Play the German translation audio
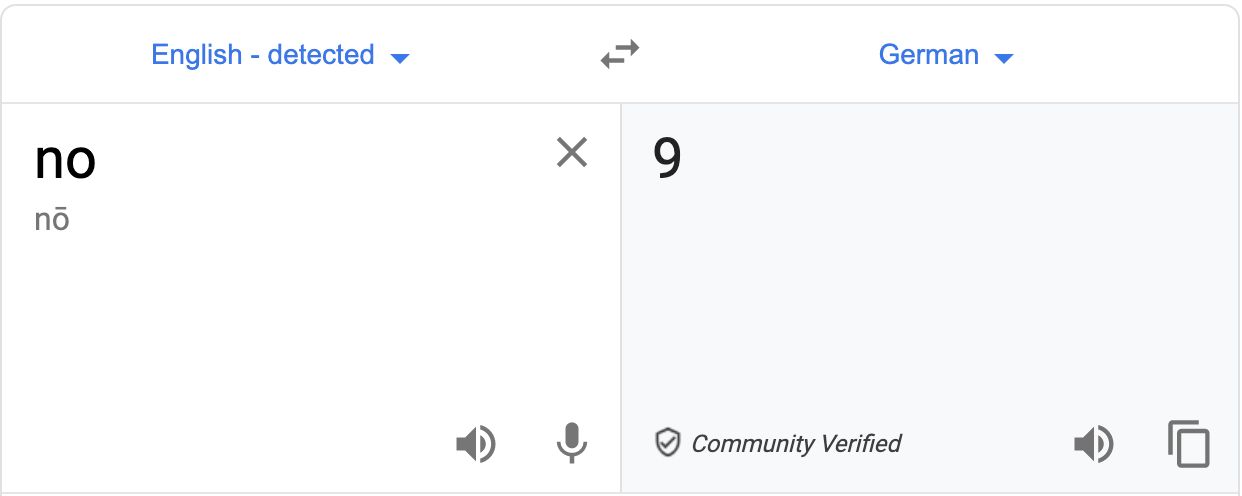 [1093, 443]
